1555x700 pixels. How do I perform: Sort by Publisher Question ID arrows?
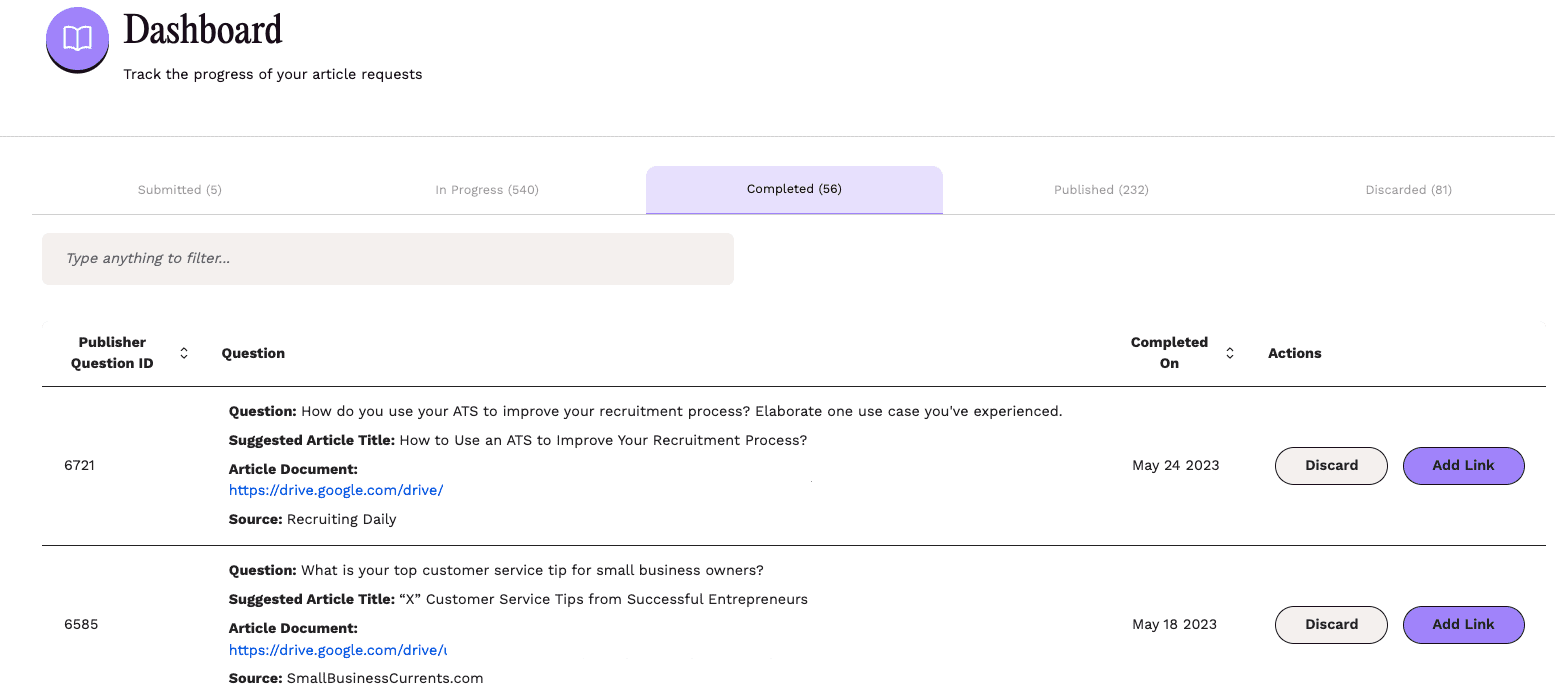coord(184,353)
